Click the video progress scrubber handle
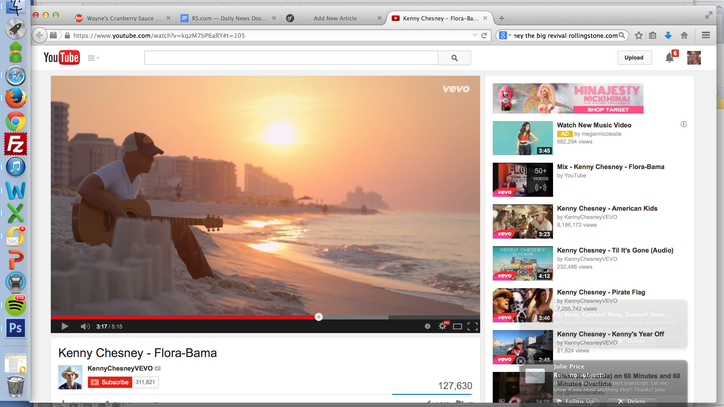724x407 pixels. [x=319, y=317]
